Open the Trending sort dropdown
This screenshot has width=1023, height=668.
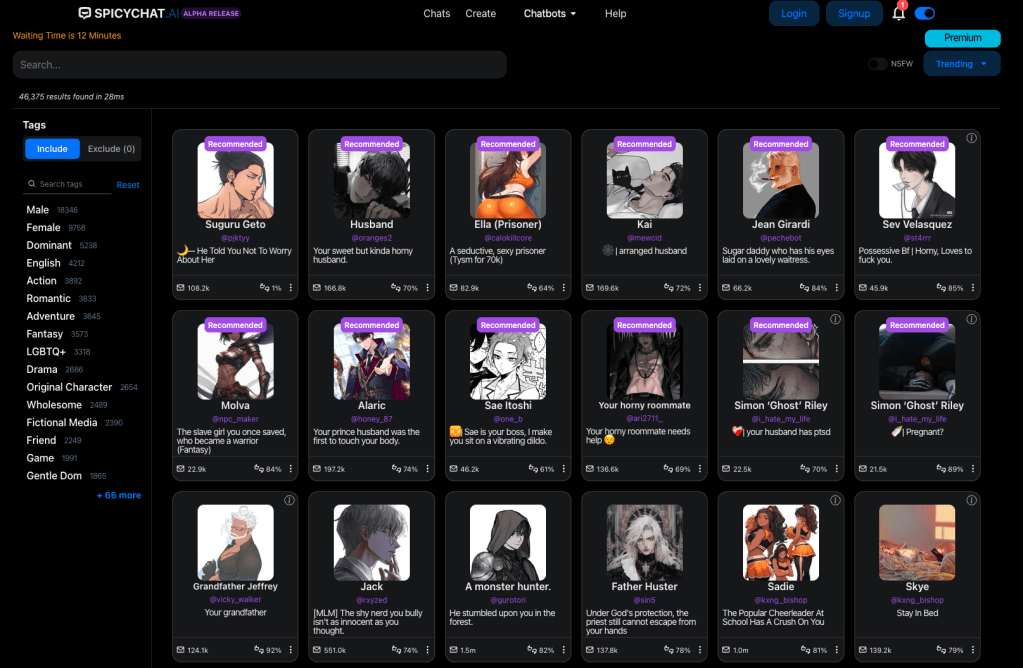(x=961, y=64)
